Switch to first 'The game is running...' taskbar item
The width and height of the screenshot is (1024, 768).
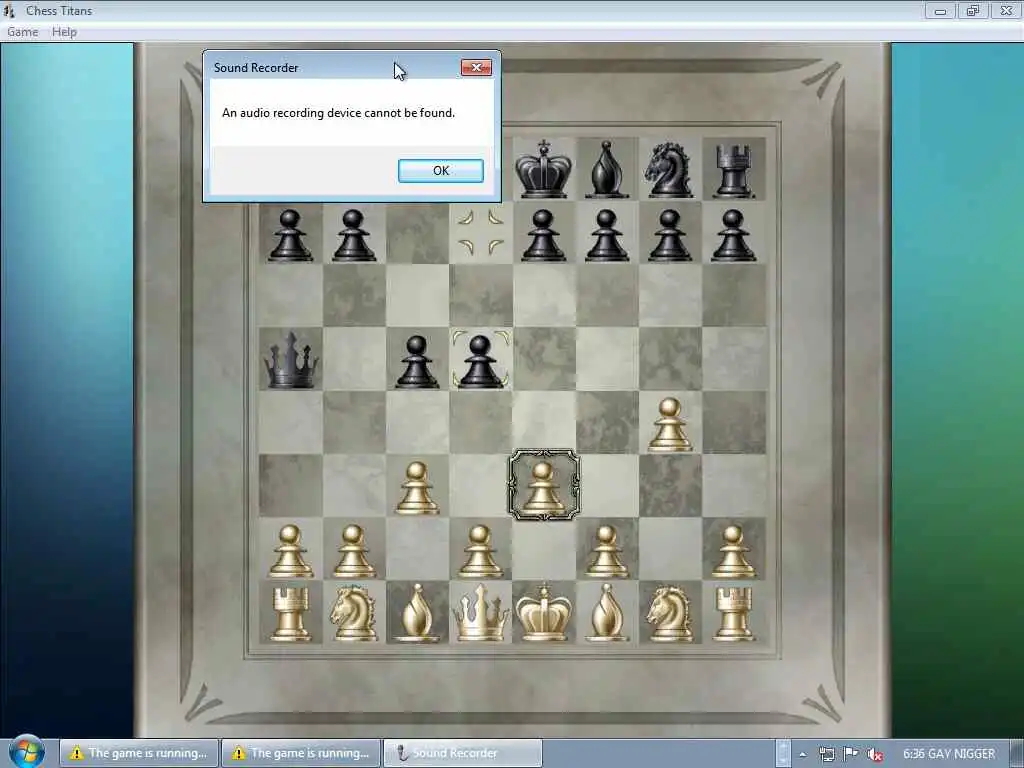tap(139, 753)
